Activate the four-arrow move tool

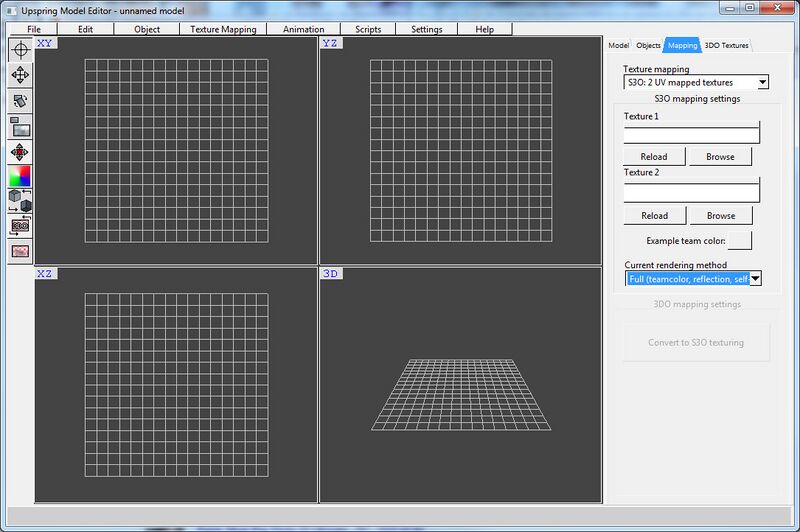click(20, 75)
